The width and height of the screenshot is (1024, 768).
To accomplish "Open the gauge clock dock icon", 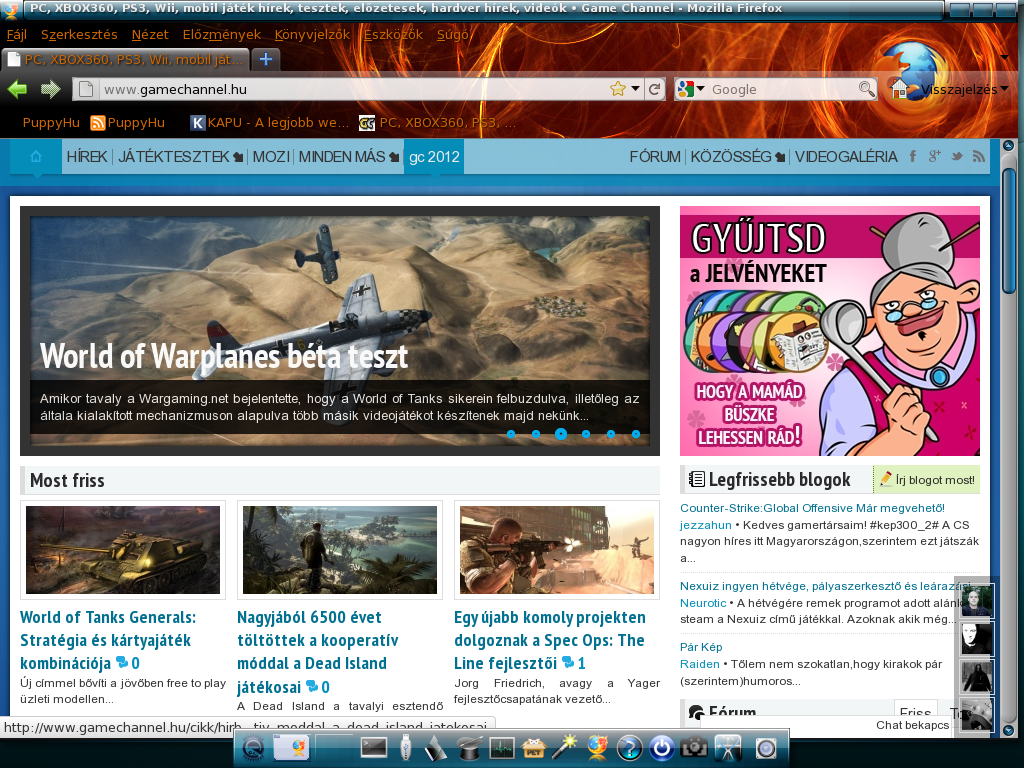I will (x=253, y=748).
